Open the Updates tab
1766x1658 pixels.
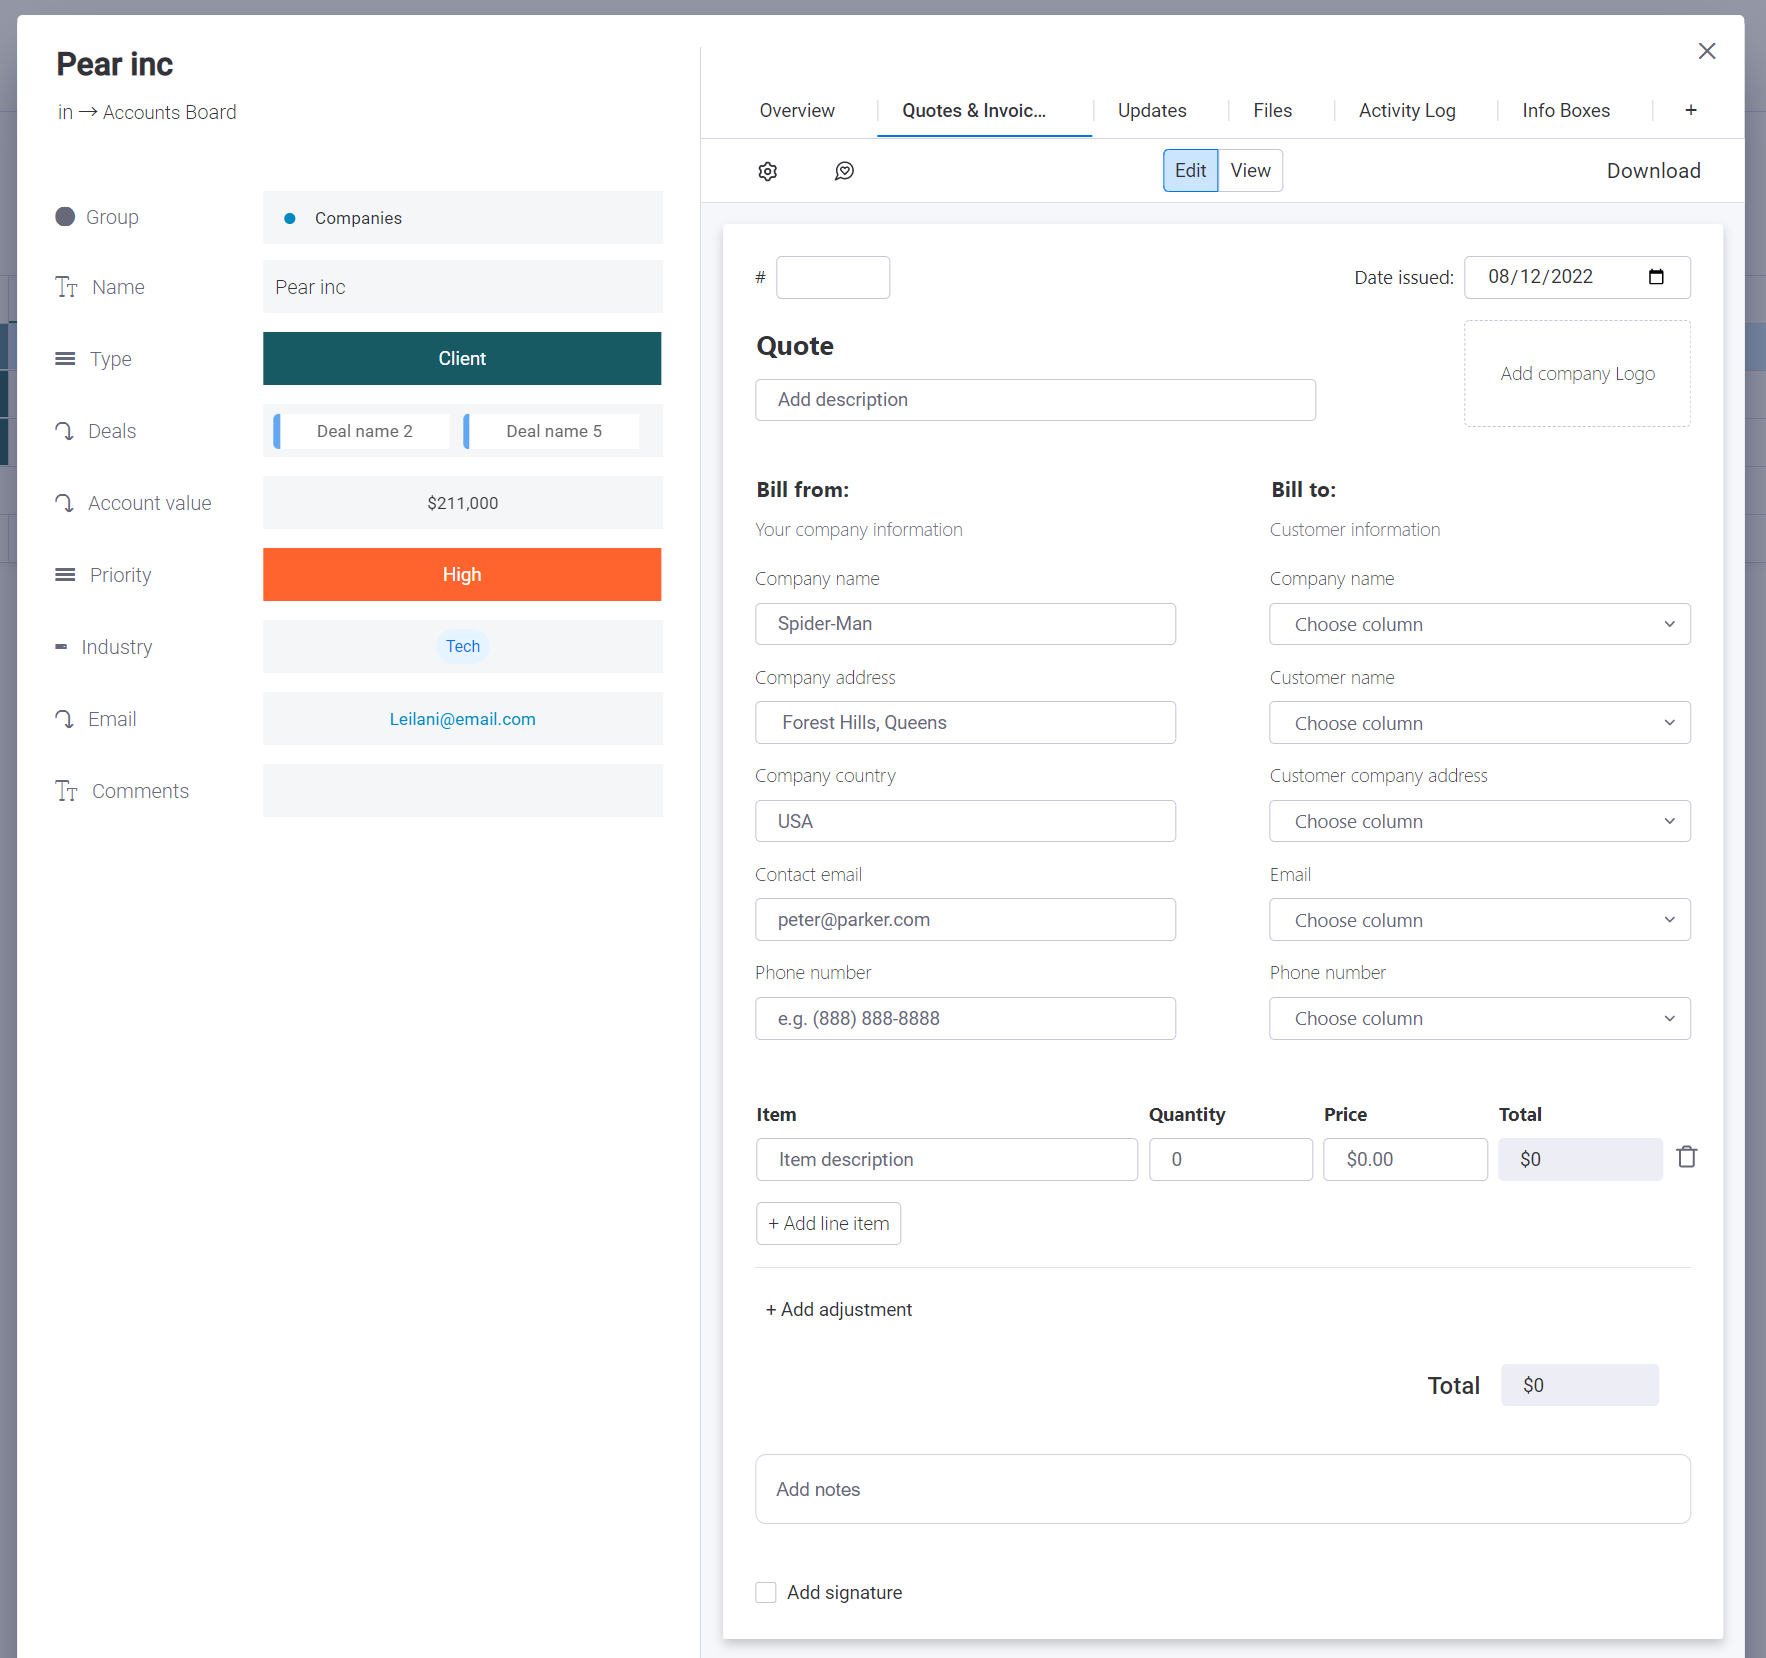coord(1151,110)
